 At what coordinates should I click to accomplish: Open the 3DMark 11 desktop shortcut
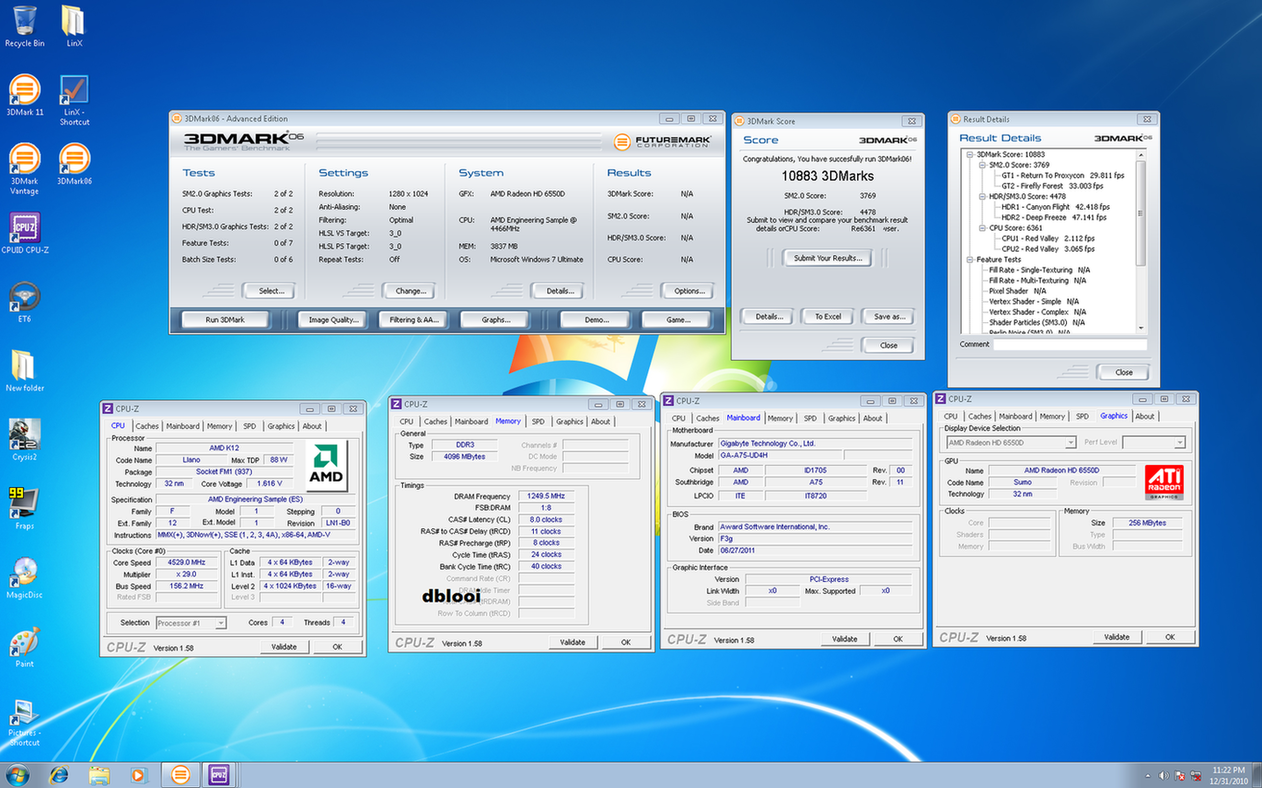point(24,91)
